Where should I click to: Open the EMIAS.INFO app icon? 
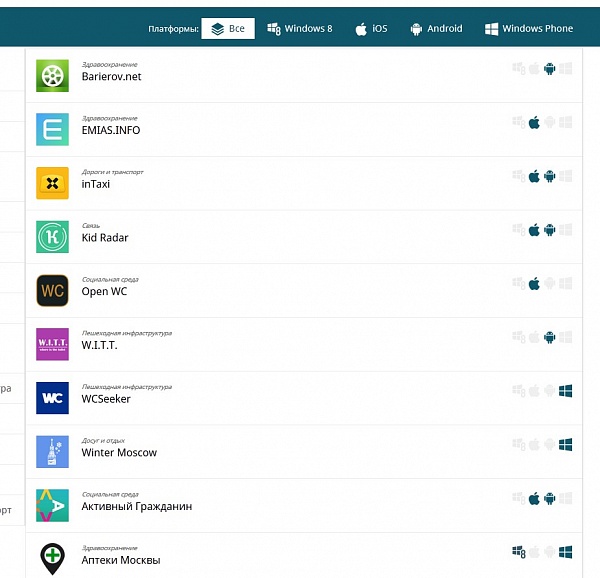(x=52, y=129)
